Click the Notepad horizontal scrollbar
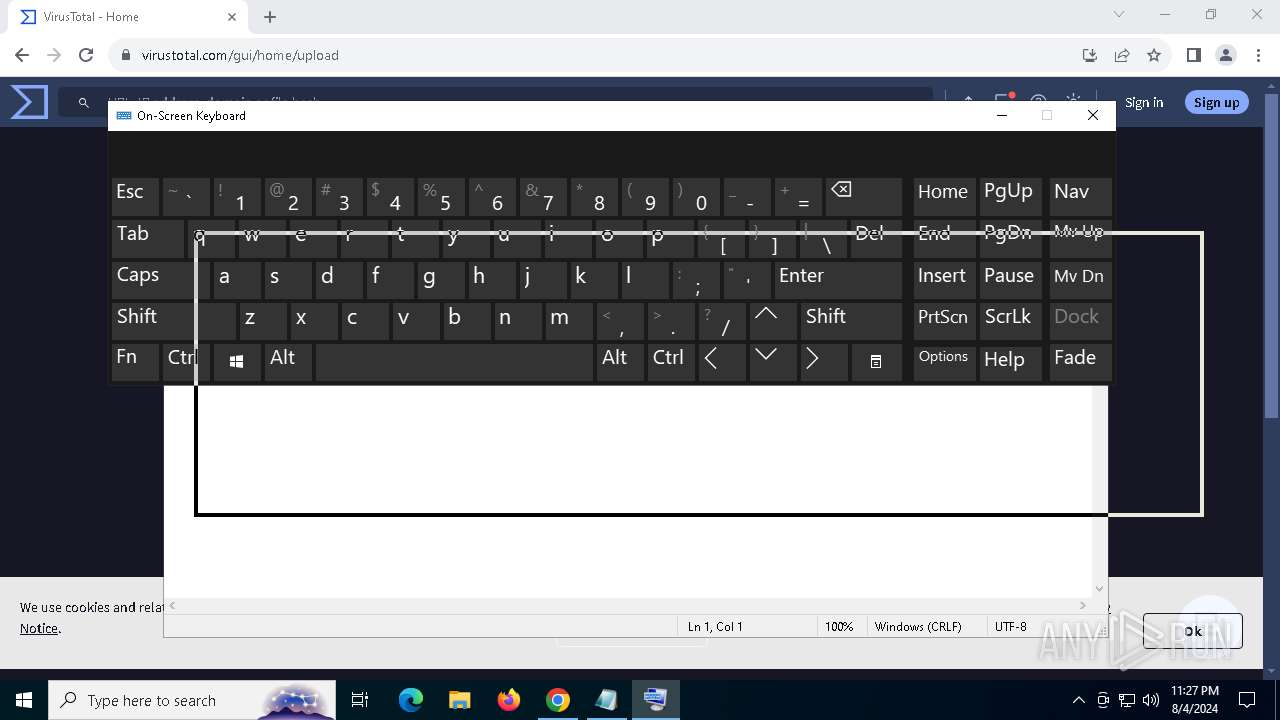 [x=628, y=606]
